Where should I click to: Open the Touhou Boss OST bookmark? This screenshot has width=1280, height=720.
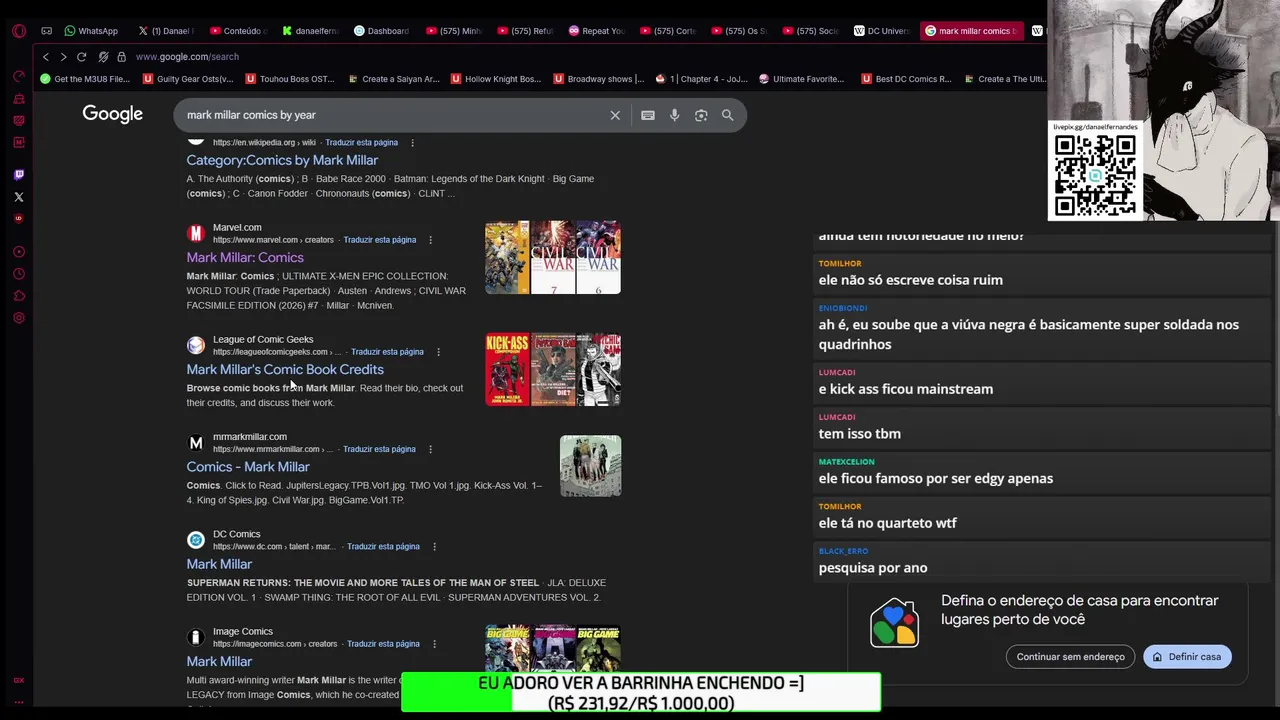point(291,79)
